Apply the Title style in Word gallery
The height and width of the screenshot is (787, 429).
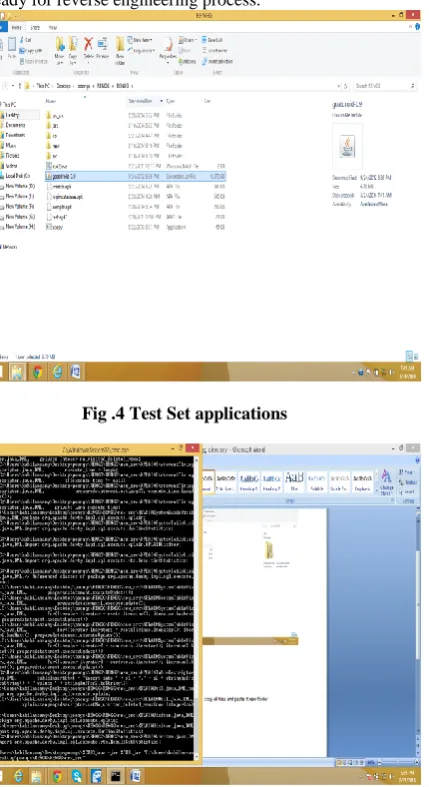click(294, 480)
